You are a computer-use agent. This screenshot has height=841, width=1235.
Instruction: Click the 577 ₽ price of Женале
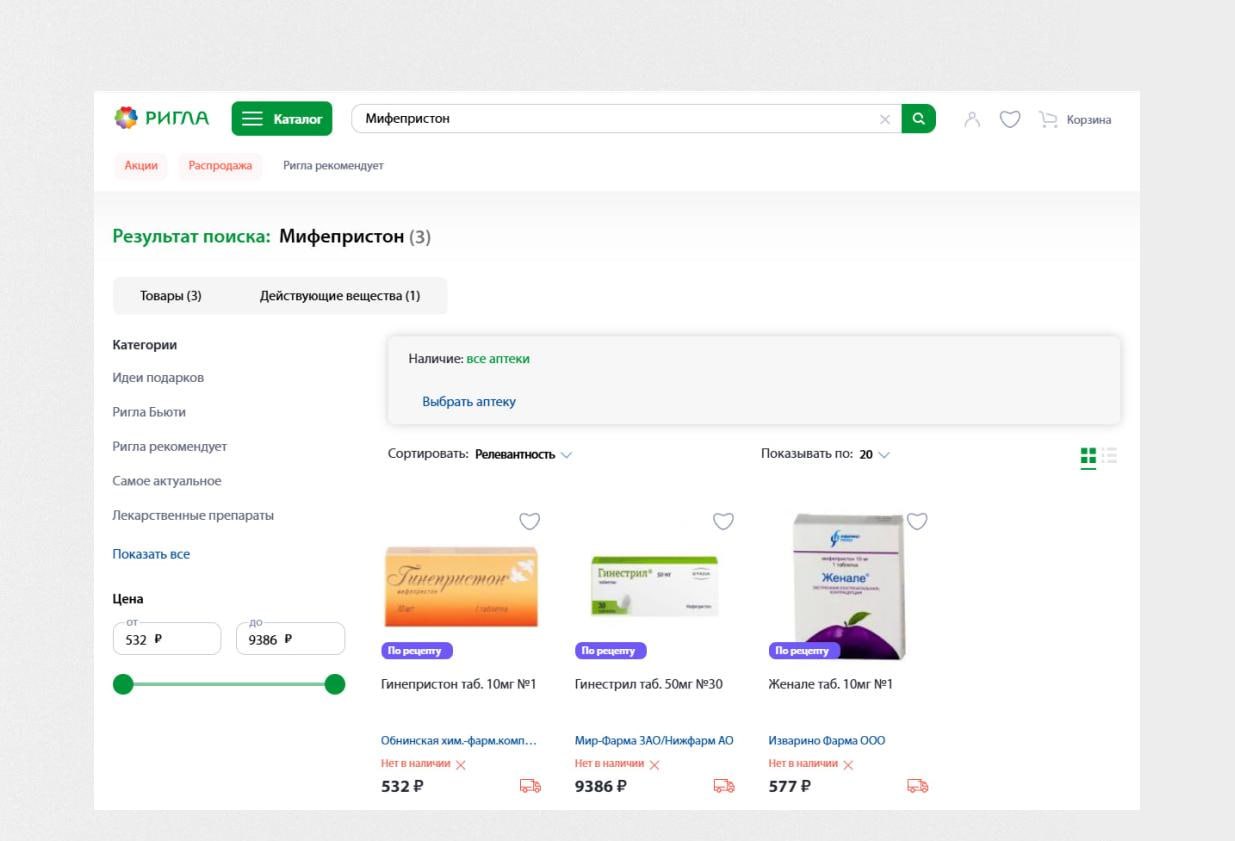click(x=789, y=786)
